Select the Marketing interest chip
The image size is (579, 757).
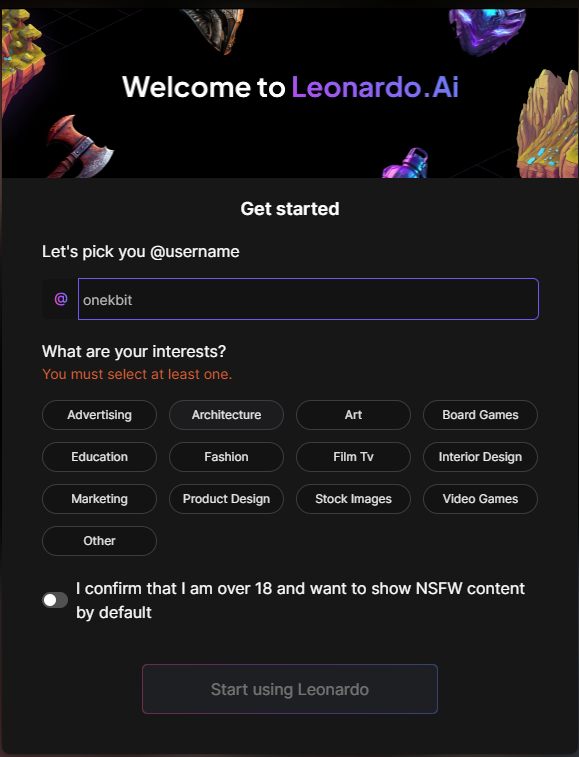pos(99,499)
